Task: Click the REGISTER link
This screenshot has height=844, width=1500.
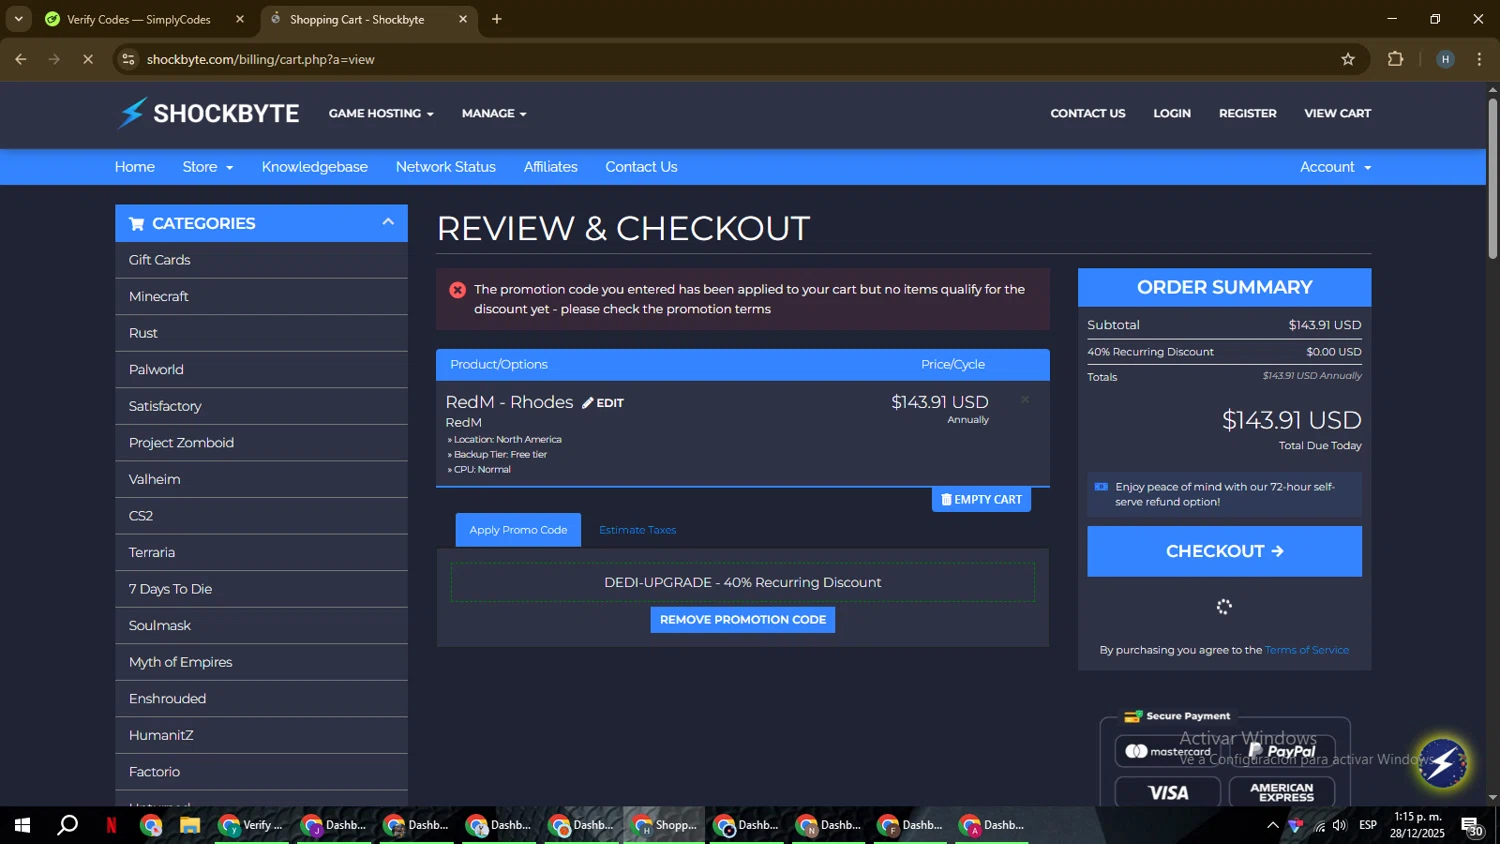Action: click(1248, 113)
